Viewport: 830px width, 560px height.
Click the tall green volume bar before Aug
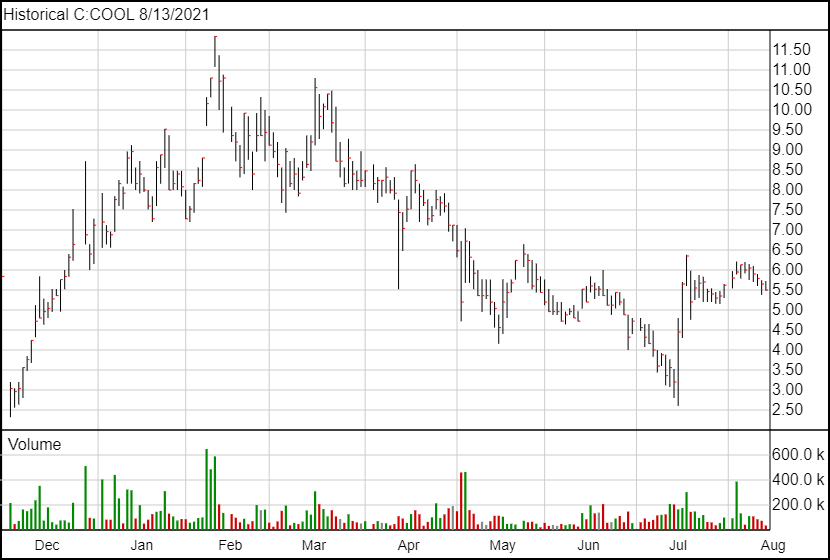coord(736,505)
